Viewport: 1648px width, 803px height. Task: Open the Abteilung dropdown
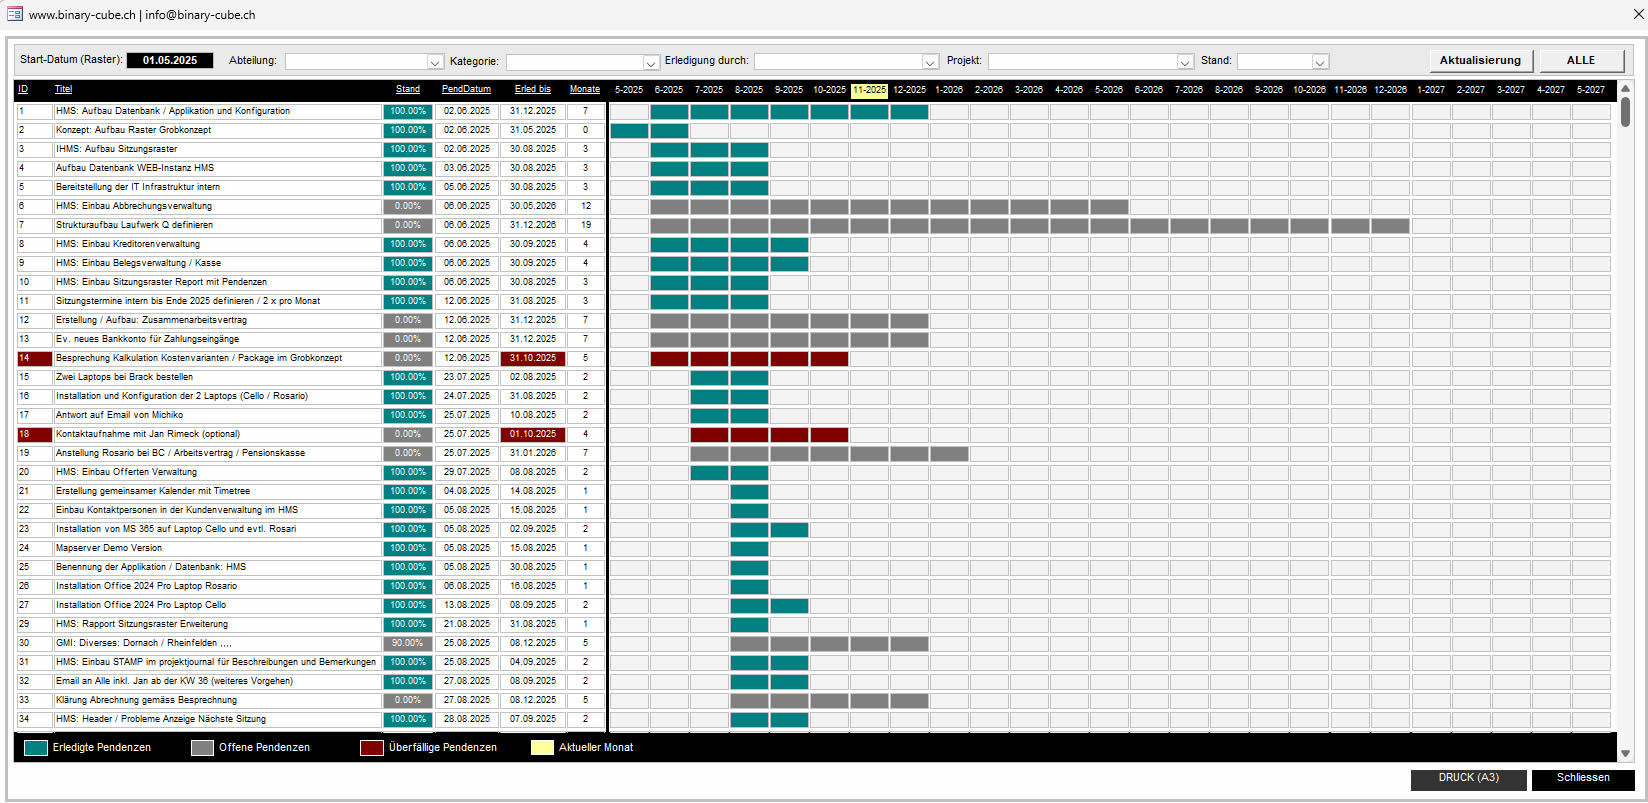435,62
